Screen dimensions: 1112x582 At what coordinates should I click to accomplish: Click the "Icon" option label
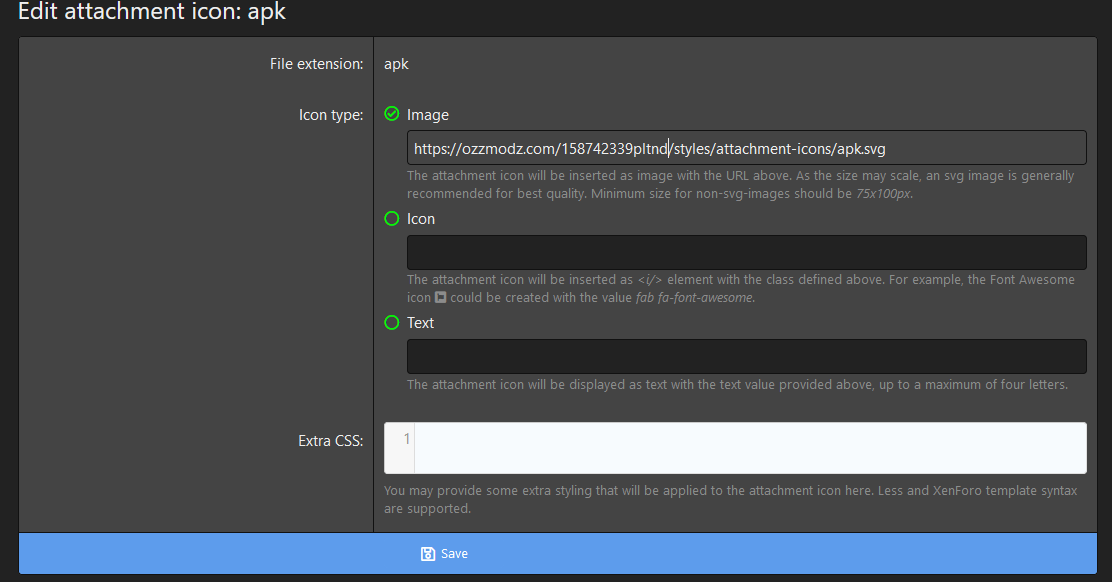421,219
